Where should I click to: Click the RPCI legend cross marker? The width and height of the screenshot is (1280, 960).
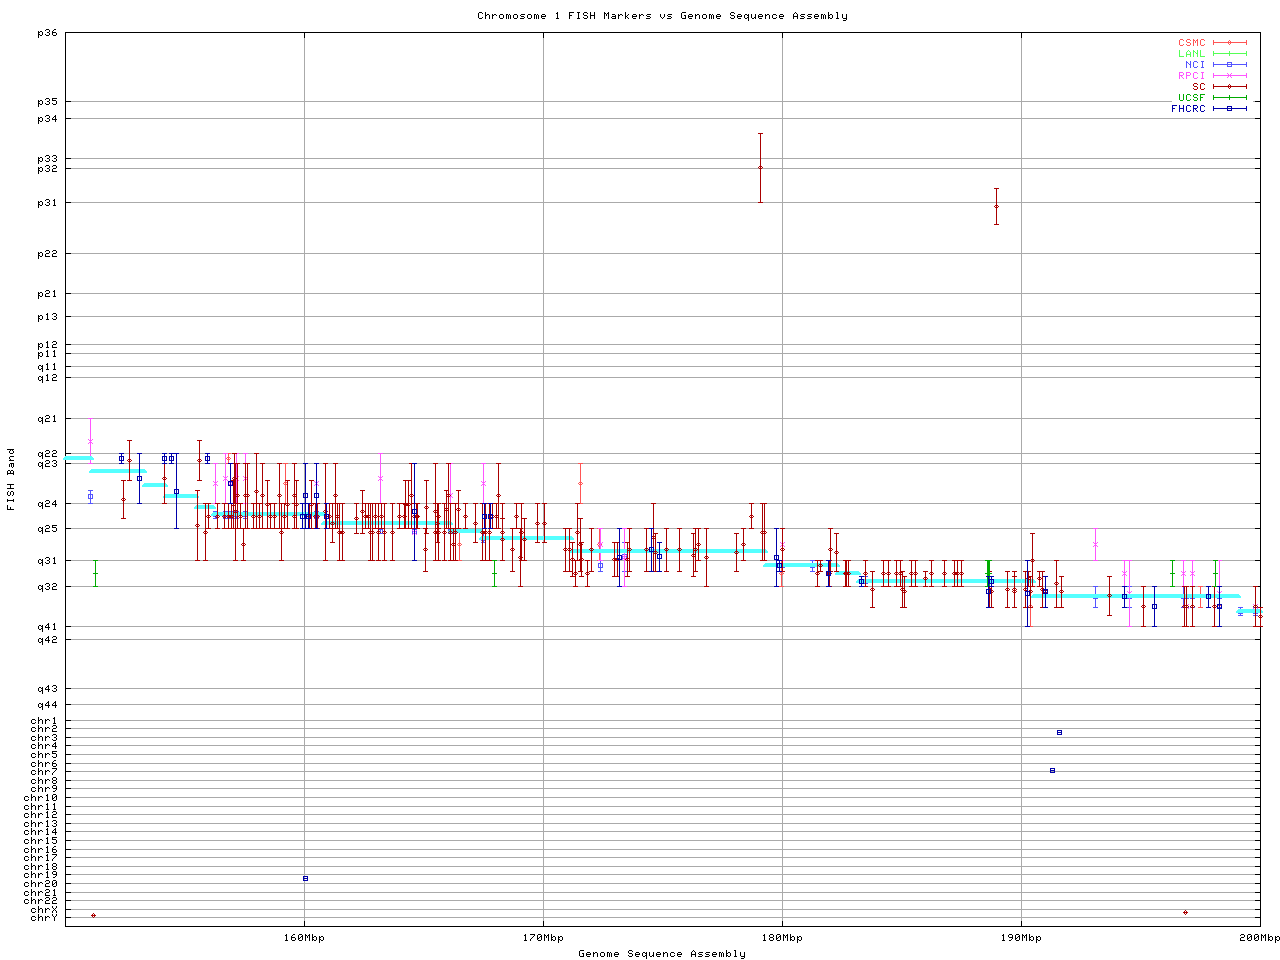pos(1229,76)
